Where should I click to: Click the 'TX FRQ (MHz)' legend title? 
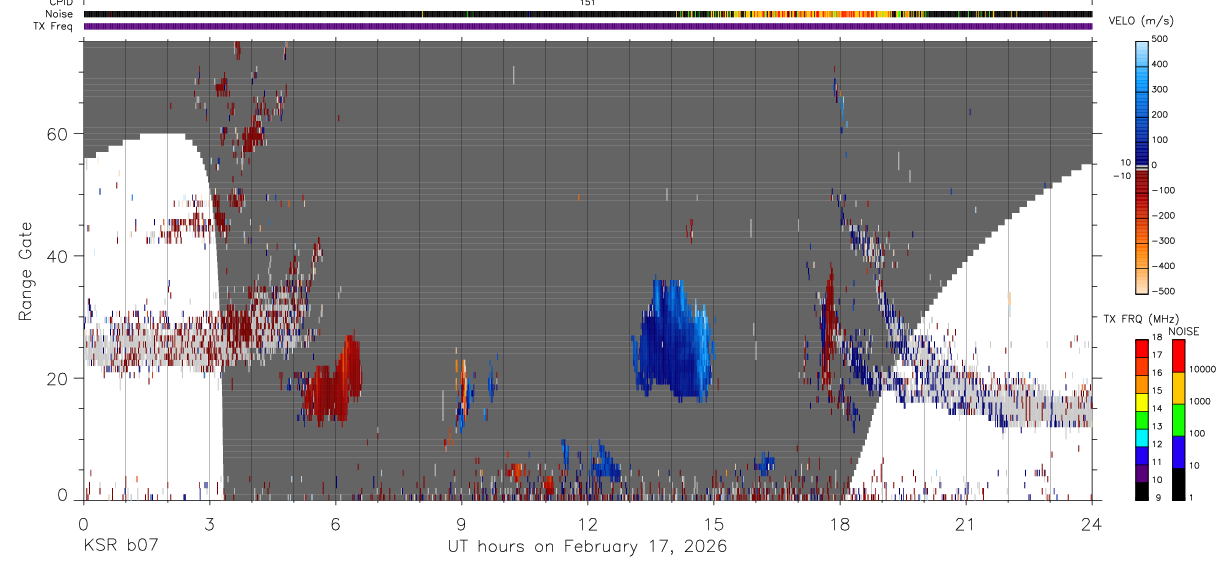click(x=1143, y=318)
